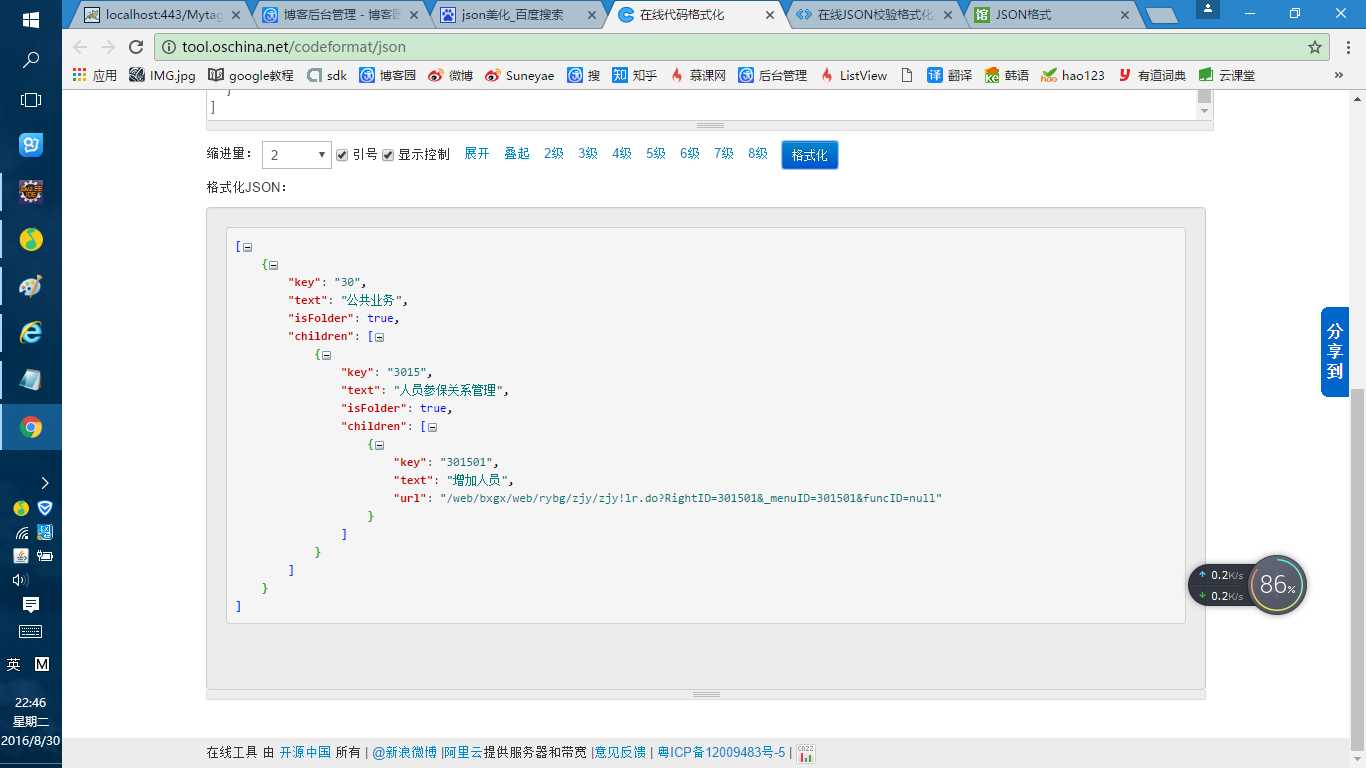Image resolution: width=1366 pixels, height=768 pixels.
Task: Collapse the object containing key "3015"
Action: point(326,355)
